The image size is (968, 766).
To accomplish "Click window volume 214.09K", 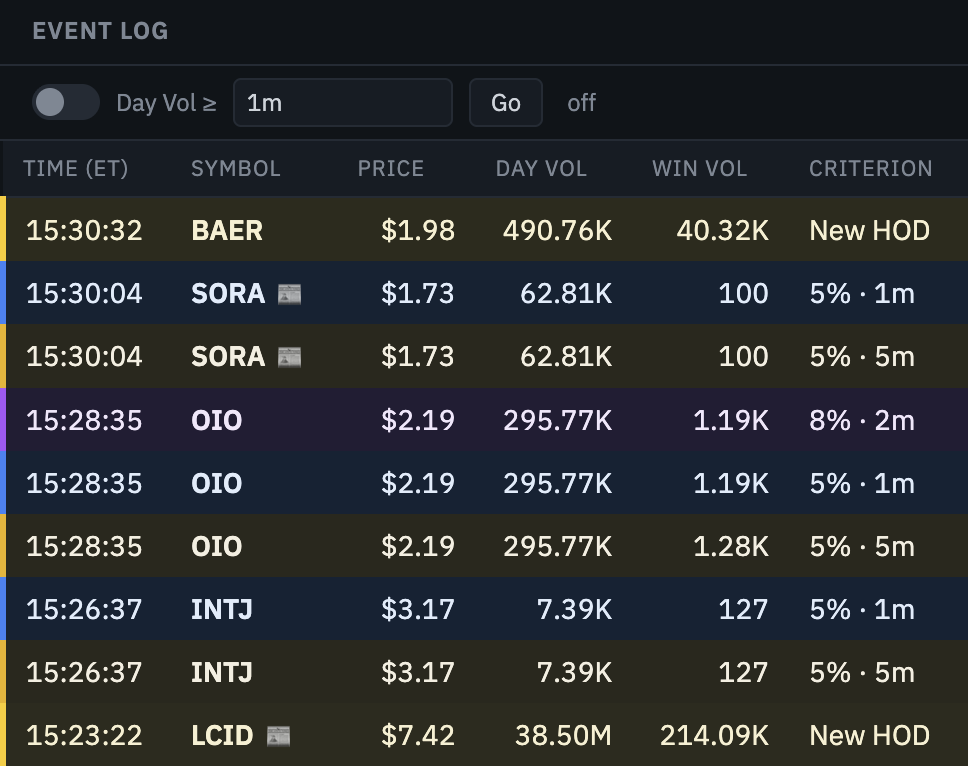I will pyautogui.click(x=714, y=735).
